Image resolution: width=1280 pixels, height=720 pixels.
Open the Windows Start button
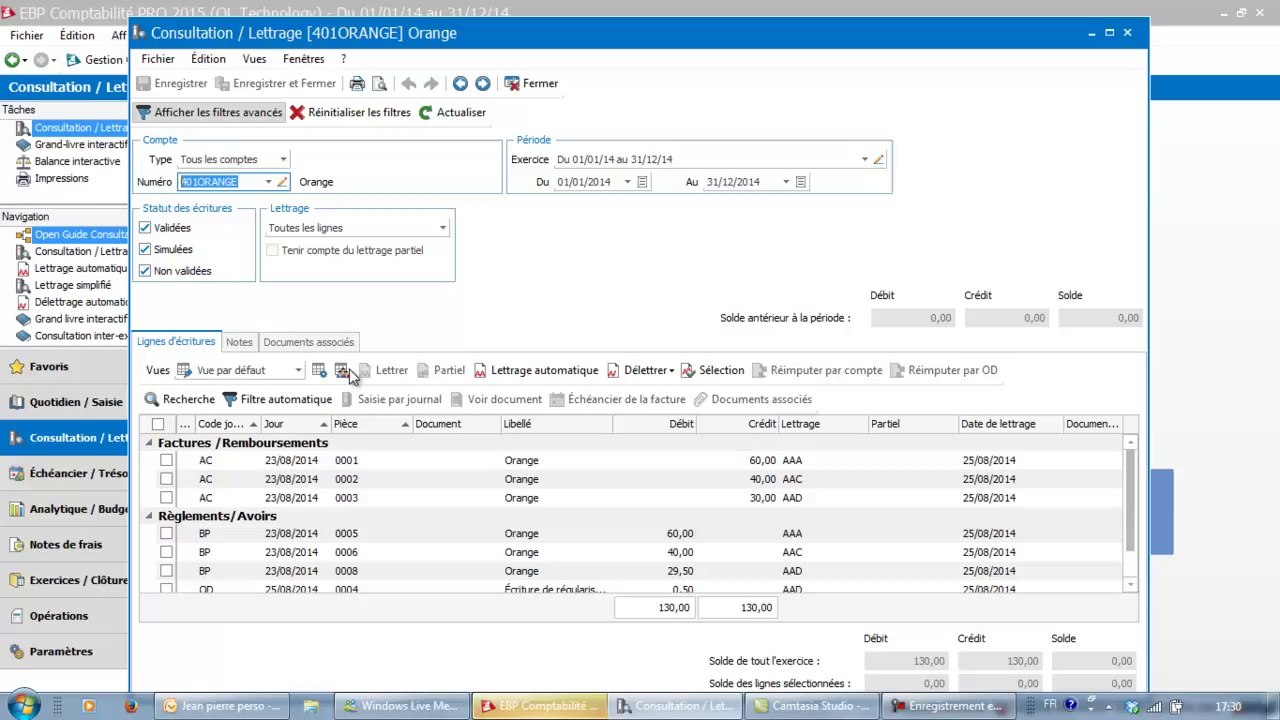tap(21, 706)
